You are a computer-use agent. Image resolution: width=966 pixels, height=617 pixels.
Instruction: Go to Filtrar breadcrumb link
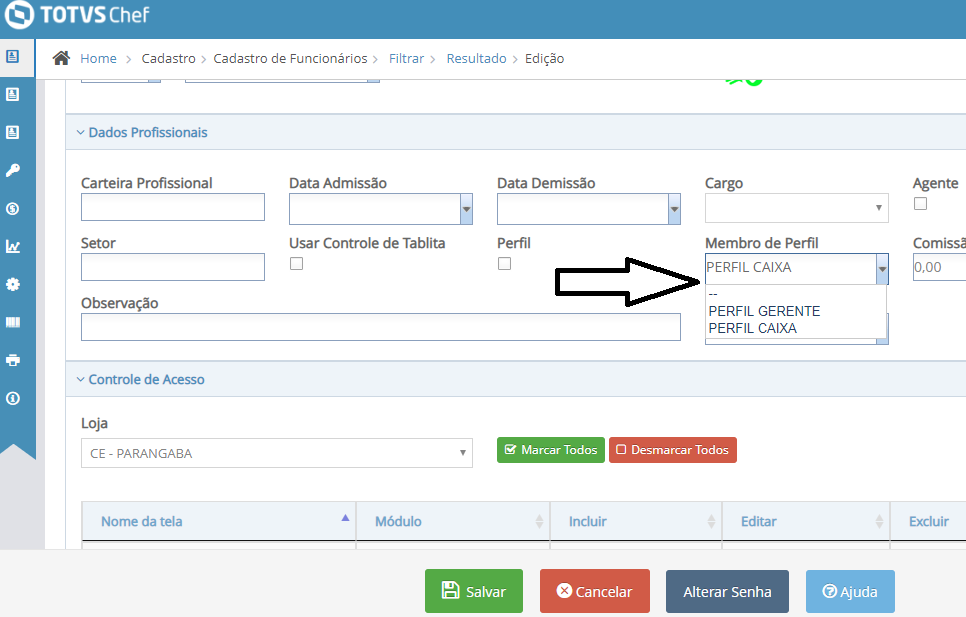pyautogui.click(x=407, y=58)
